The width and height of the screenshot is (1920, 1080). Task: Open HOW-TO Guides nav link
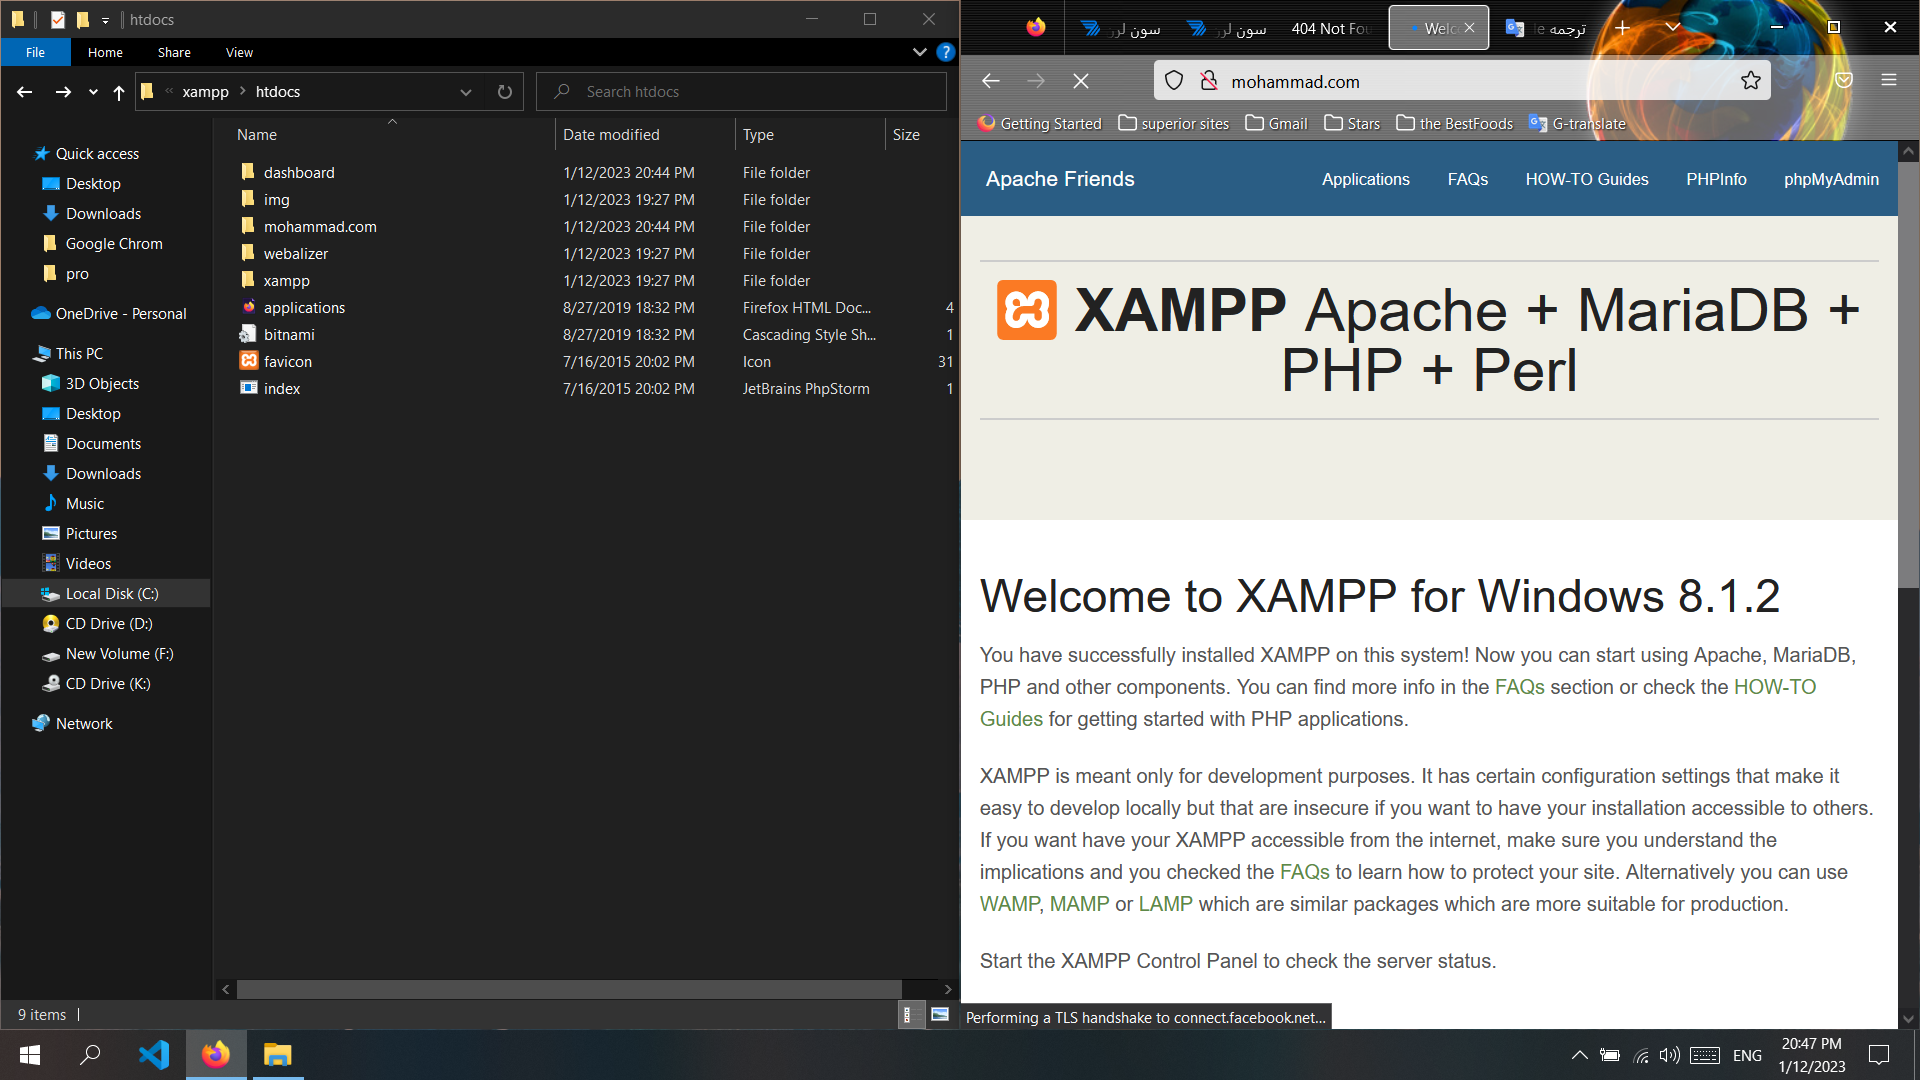1586,179
